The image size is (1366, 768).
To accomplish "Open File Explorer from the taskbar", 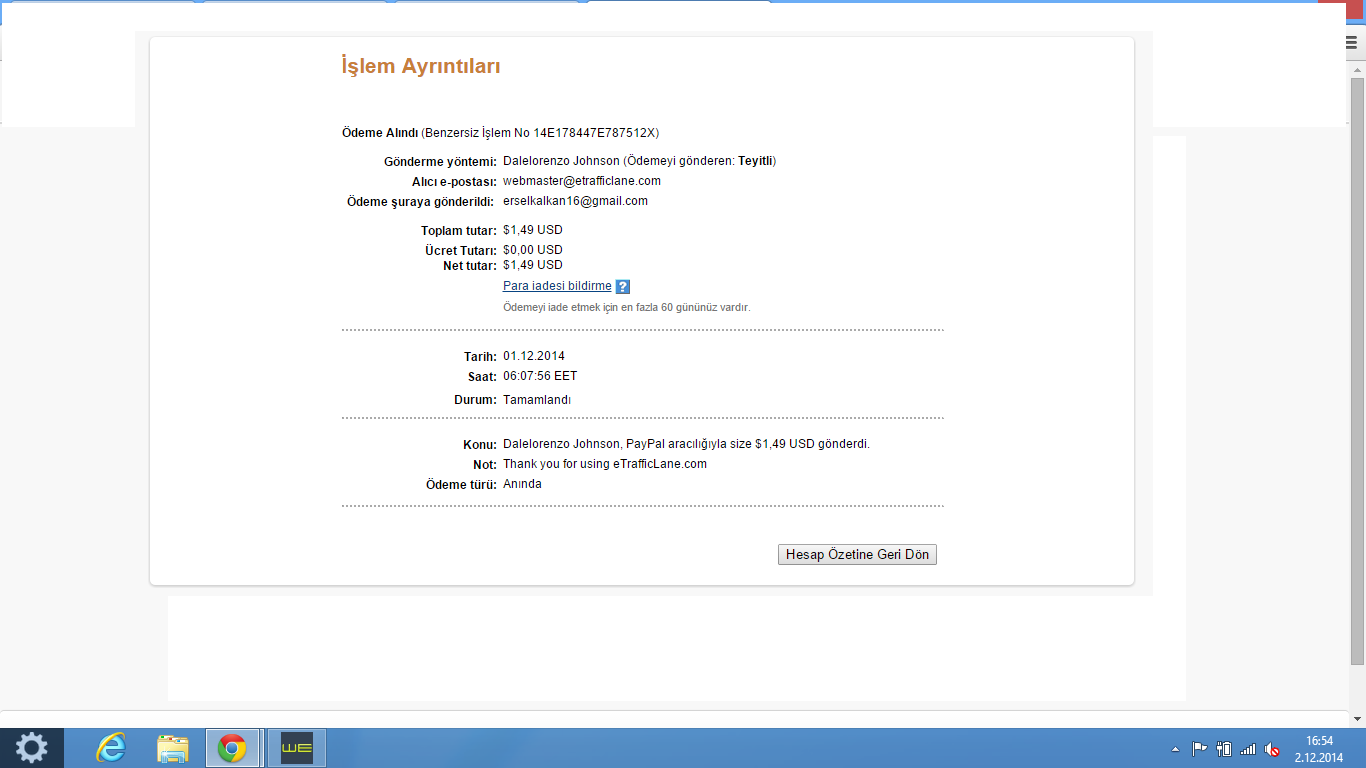I will pos(173,748).
